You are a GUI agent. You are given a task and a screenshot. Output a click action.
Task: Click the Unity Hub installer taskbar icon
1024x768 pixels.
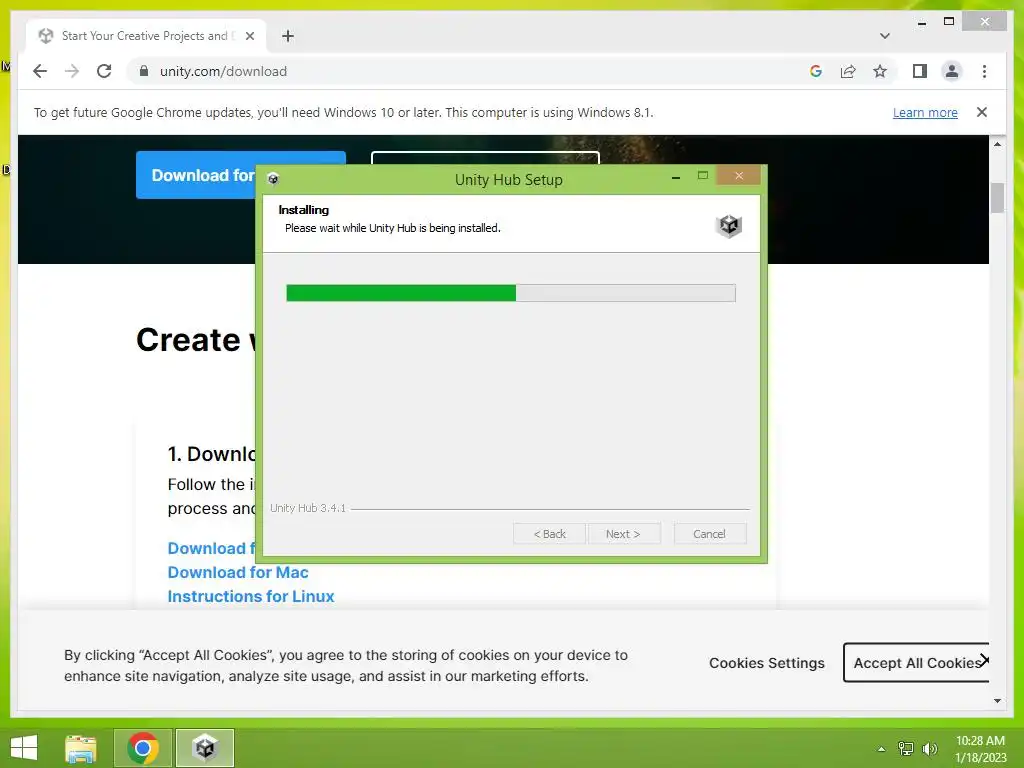205,748
